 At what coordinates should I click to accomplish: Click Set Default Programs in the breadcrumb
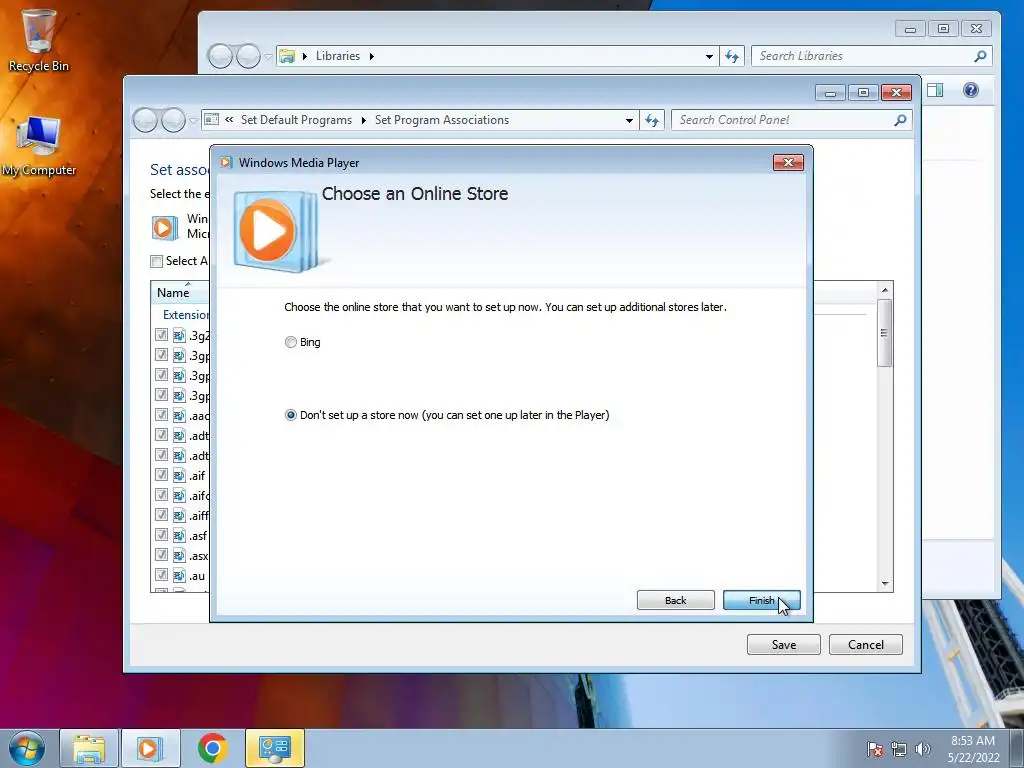pyautogui.click(x=296, y=120)
